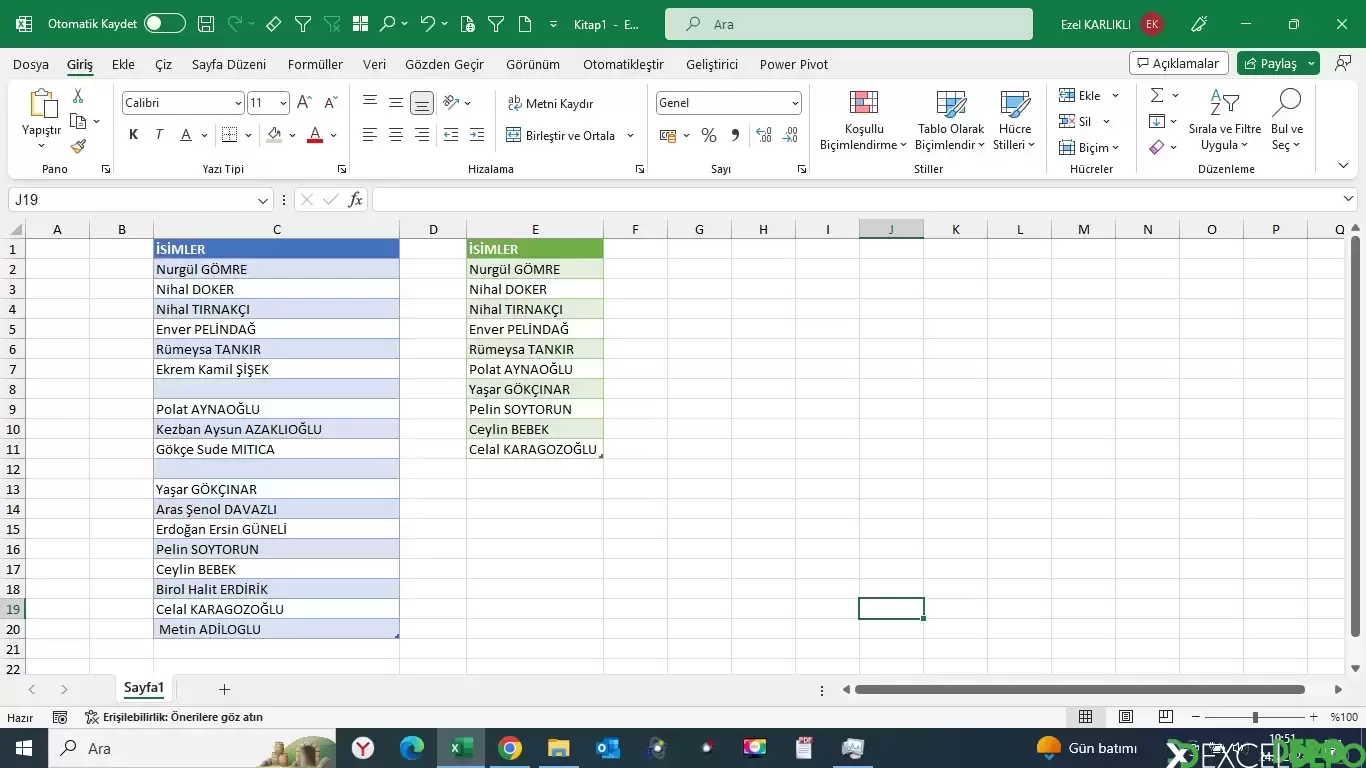Open the Power Pivot tab
This screenshot has width=1366, height=768.
pyautogui.click(x=794, y=64)
